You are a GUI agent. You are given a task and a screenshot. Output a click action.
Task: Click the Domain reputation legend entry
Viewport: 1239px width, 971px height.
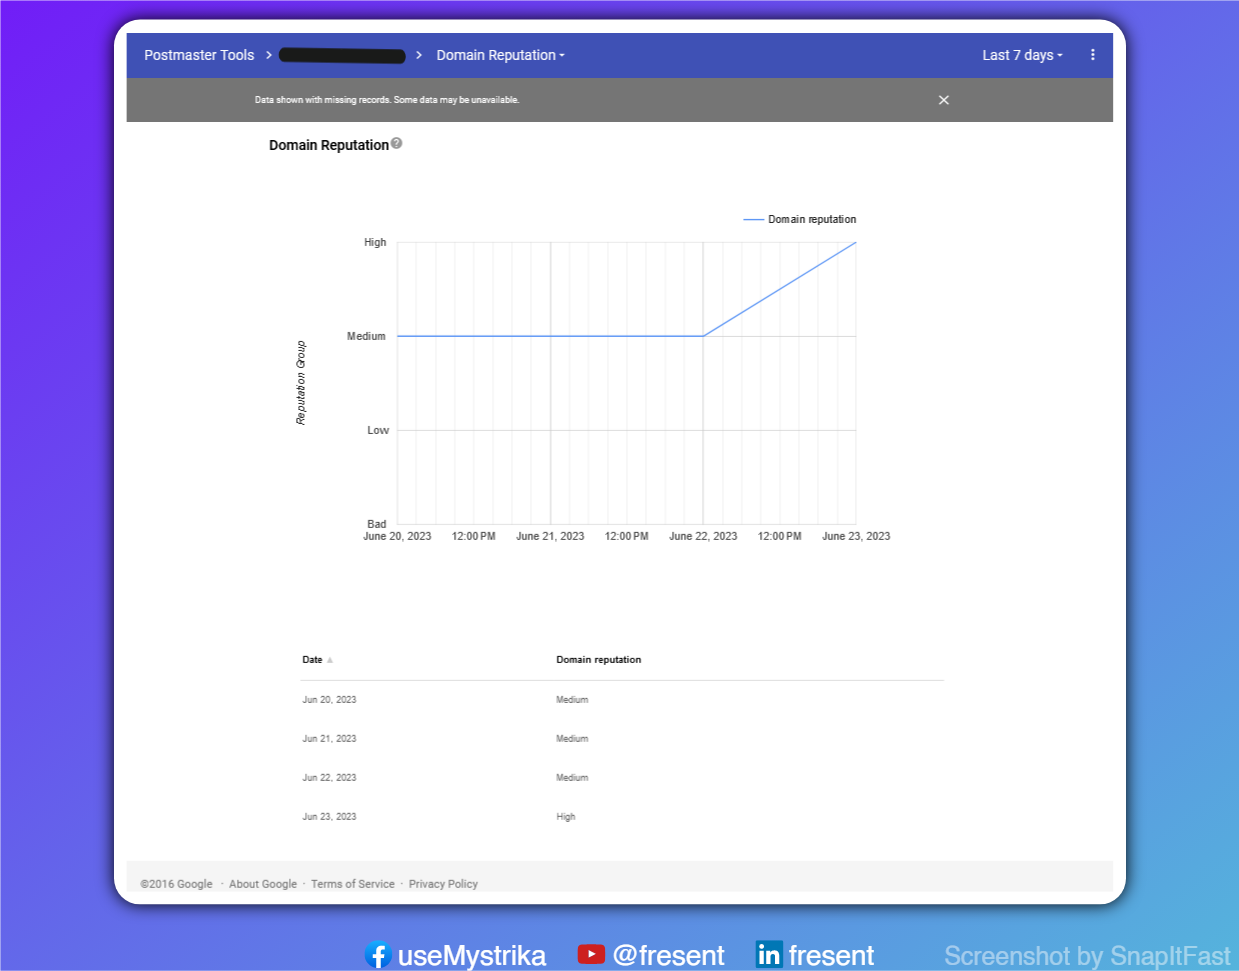coord(800,219)
